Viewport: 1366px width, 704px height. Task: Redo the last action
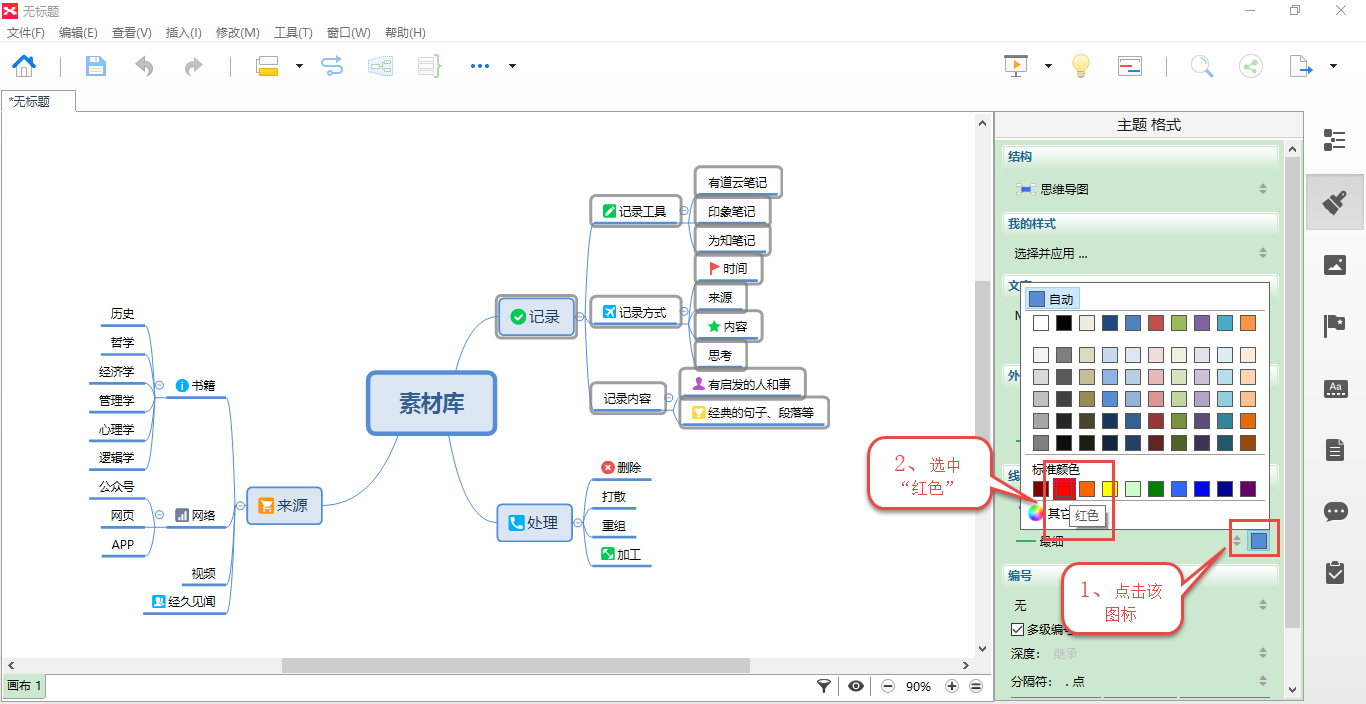tap(193, 66)
